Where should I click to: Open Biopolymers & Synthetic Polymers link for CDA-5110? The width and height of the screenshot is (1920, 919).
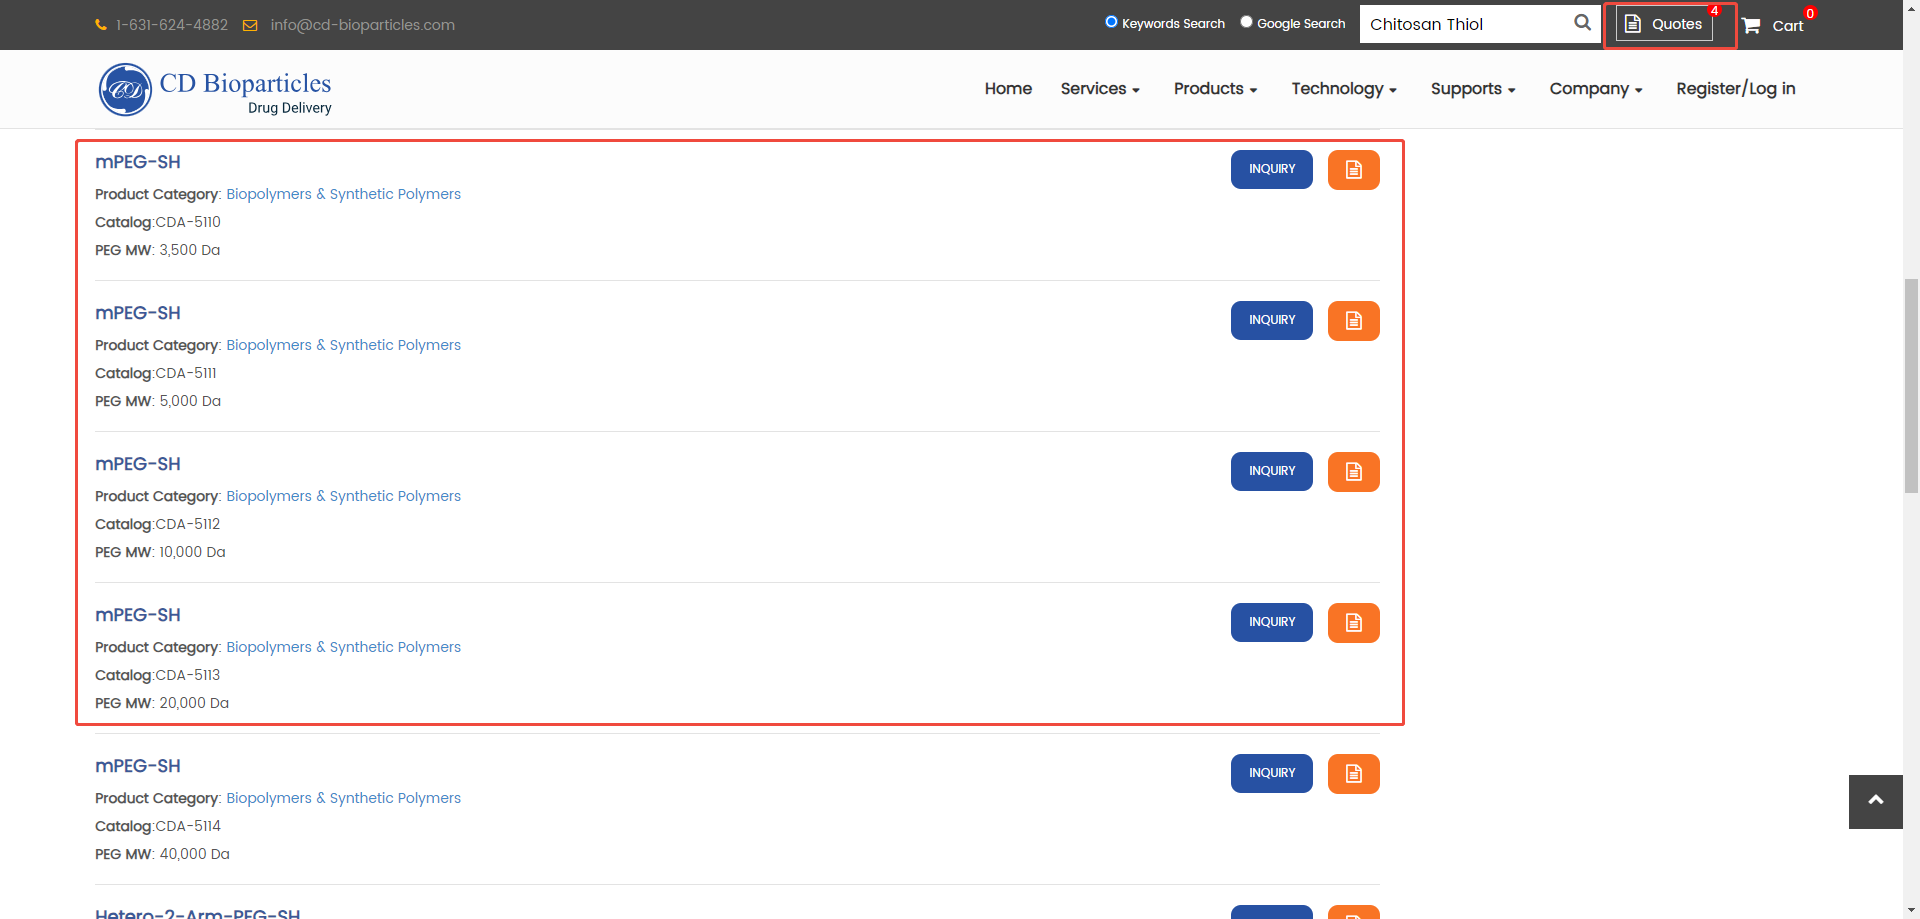[x=343, y=194]
